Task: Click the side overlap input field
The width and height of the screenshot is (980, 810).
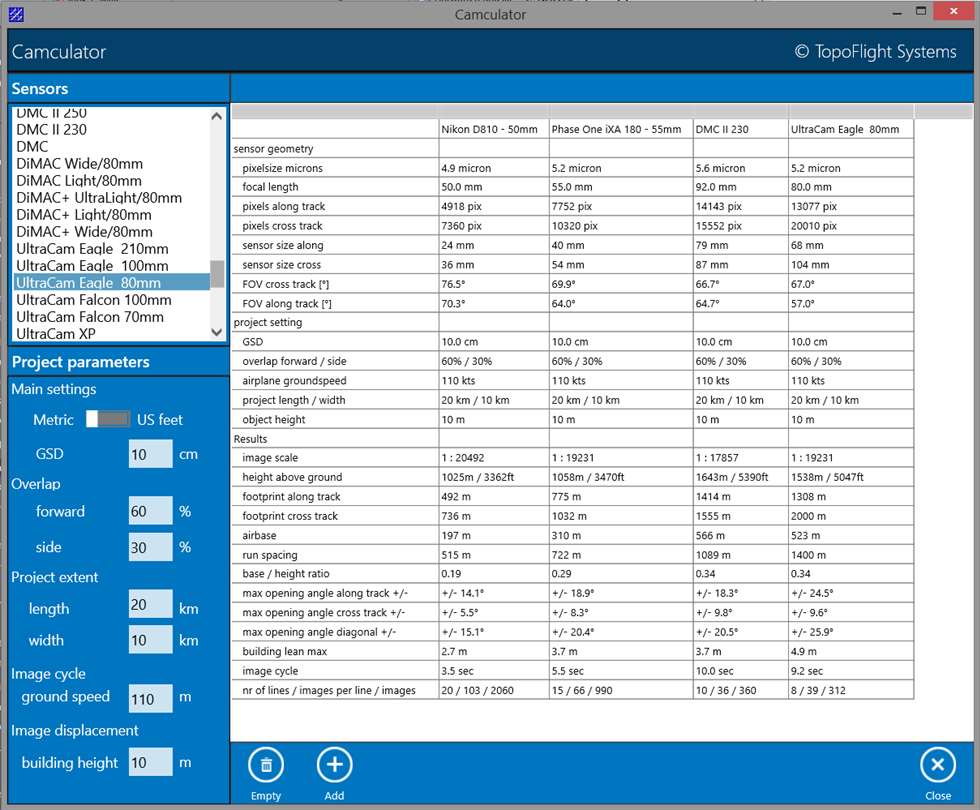Action: 151,547
